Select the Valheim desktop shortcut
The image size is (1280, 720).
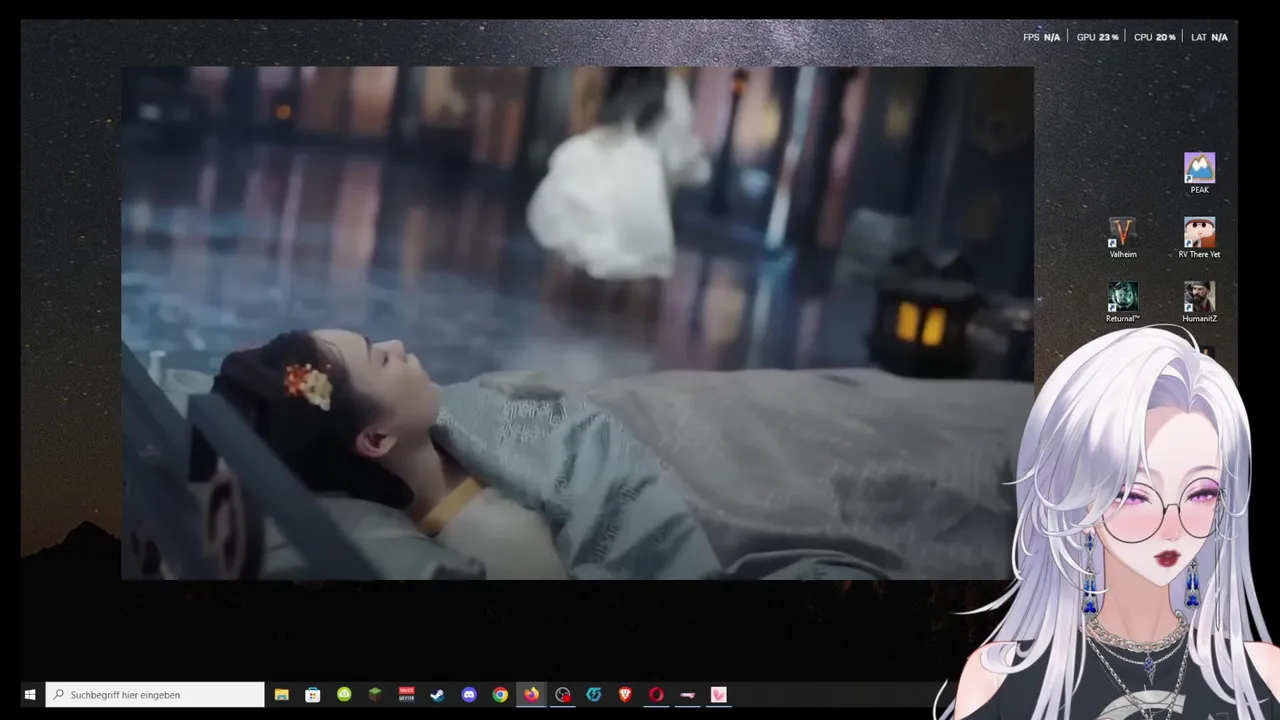[x=1123, y=238]
